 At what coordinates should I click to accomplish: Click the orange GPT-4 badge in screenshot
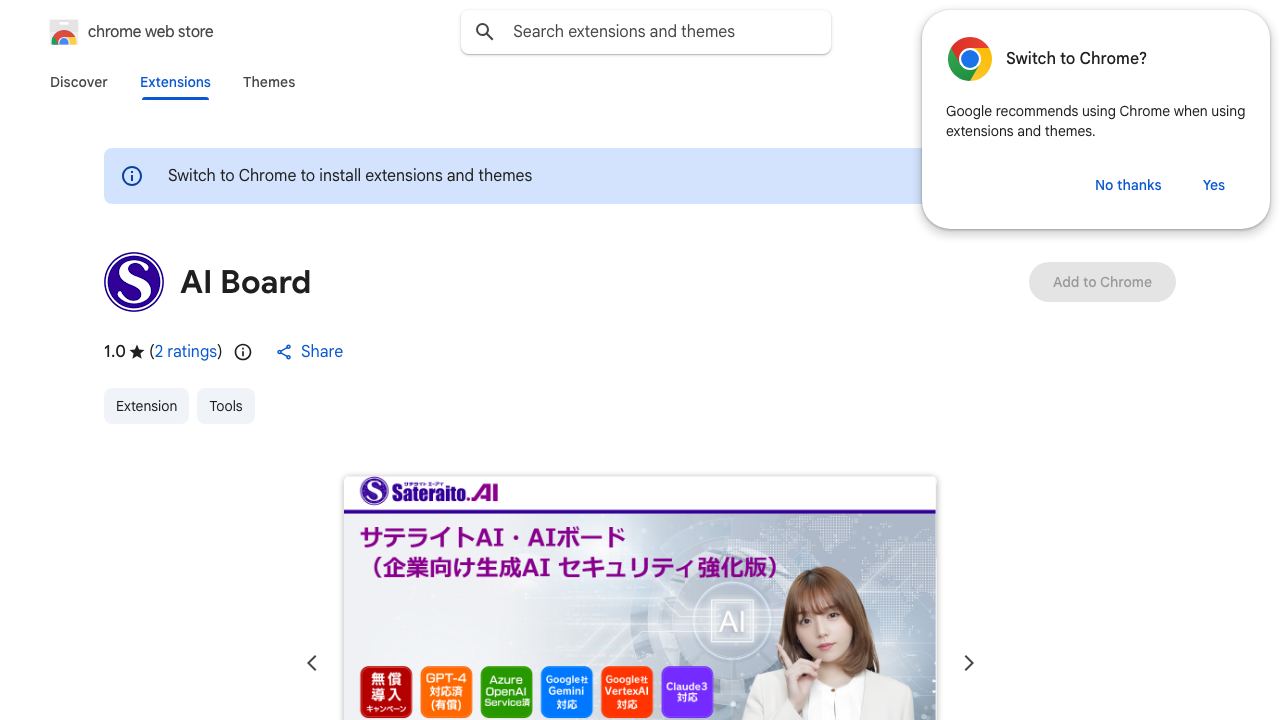click(446, 692)
